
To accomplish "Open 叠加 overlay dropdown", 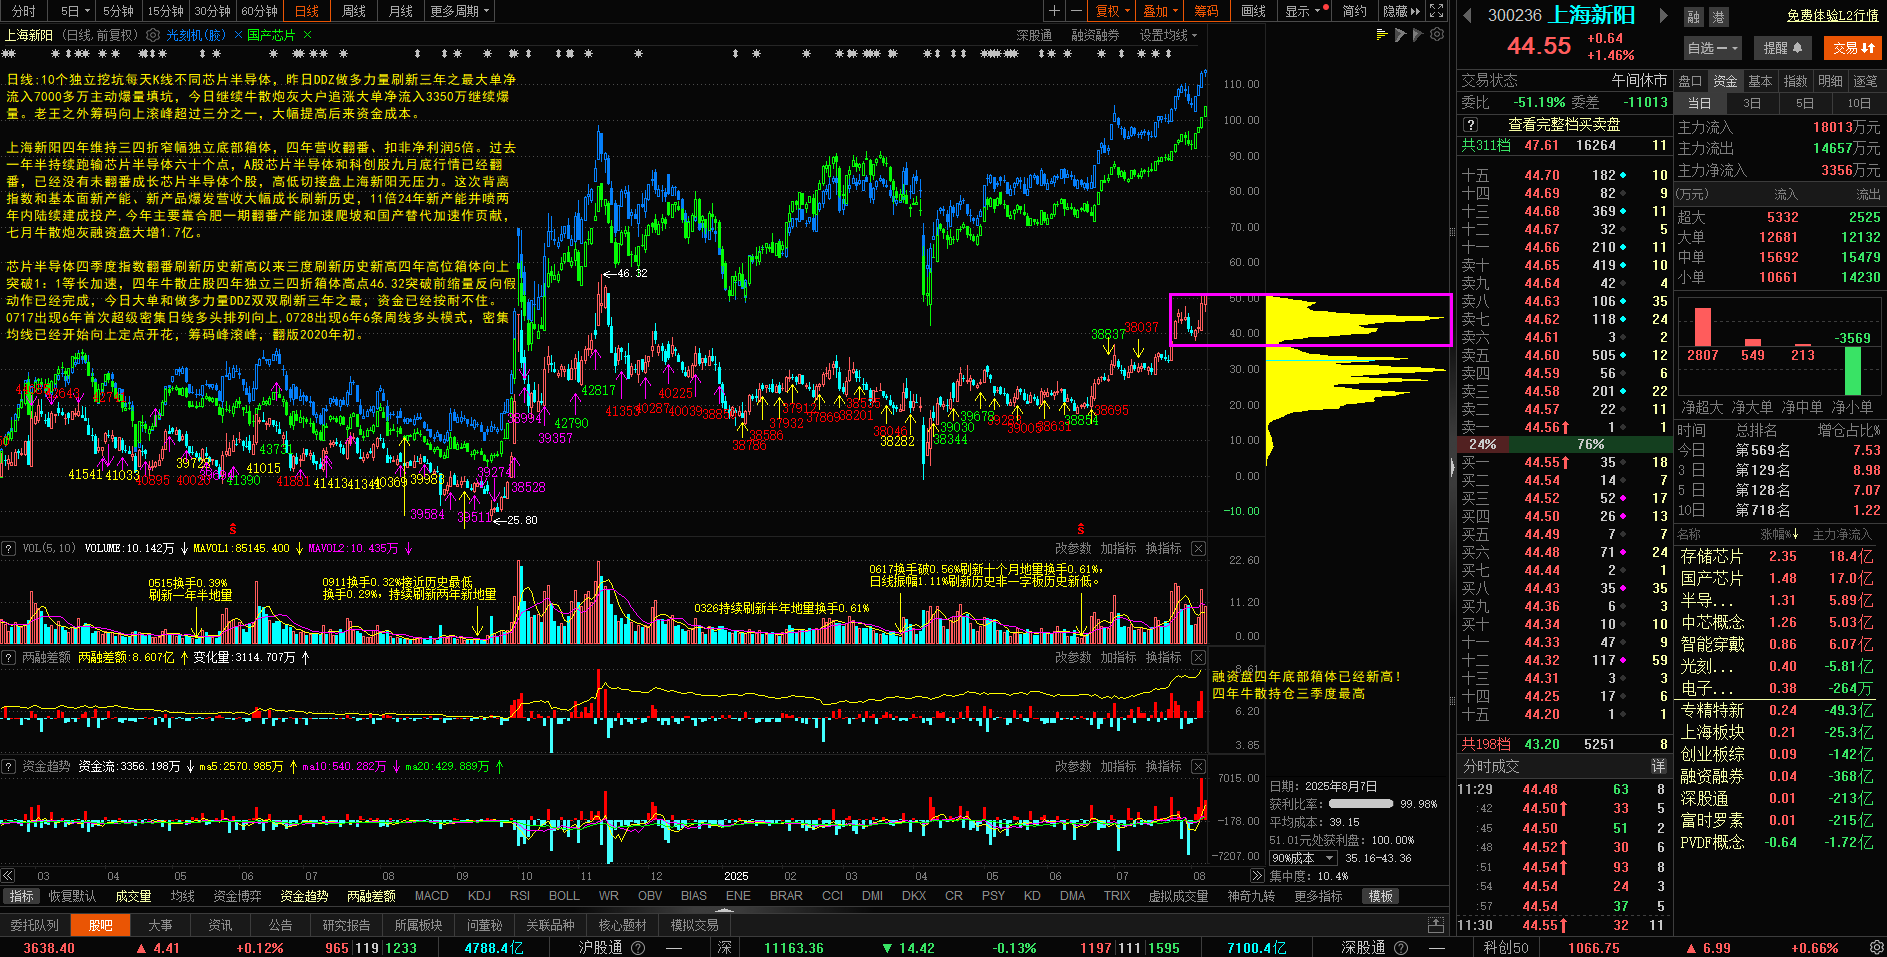I will (1161, 11).
